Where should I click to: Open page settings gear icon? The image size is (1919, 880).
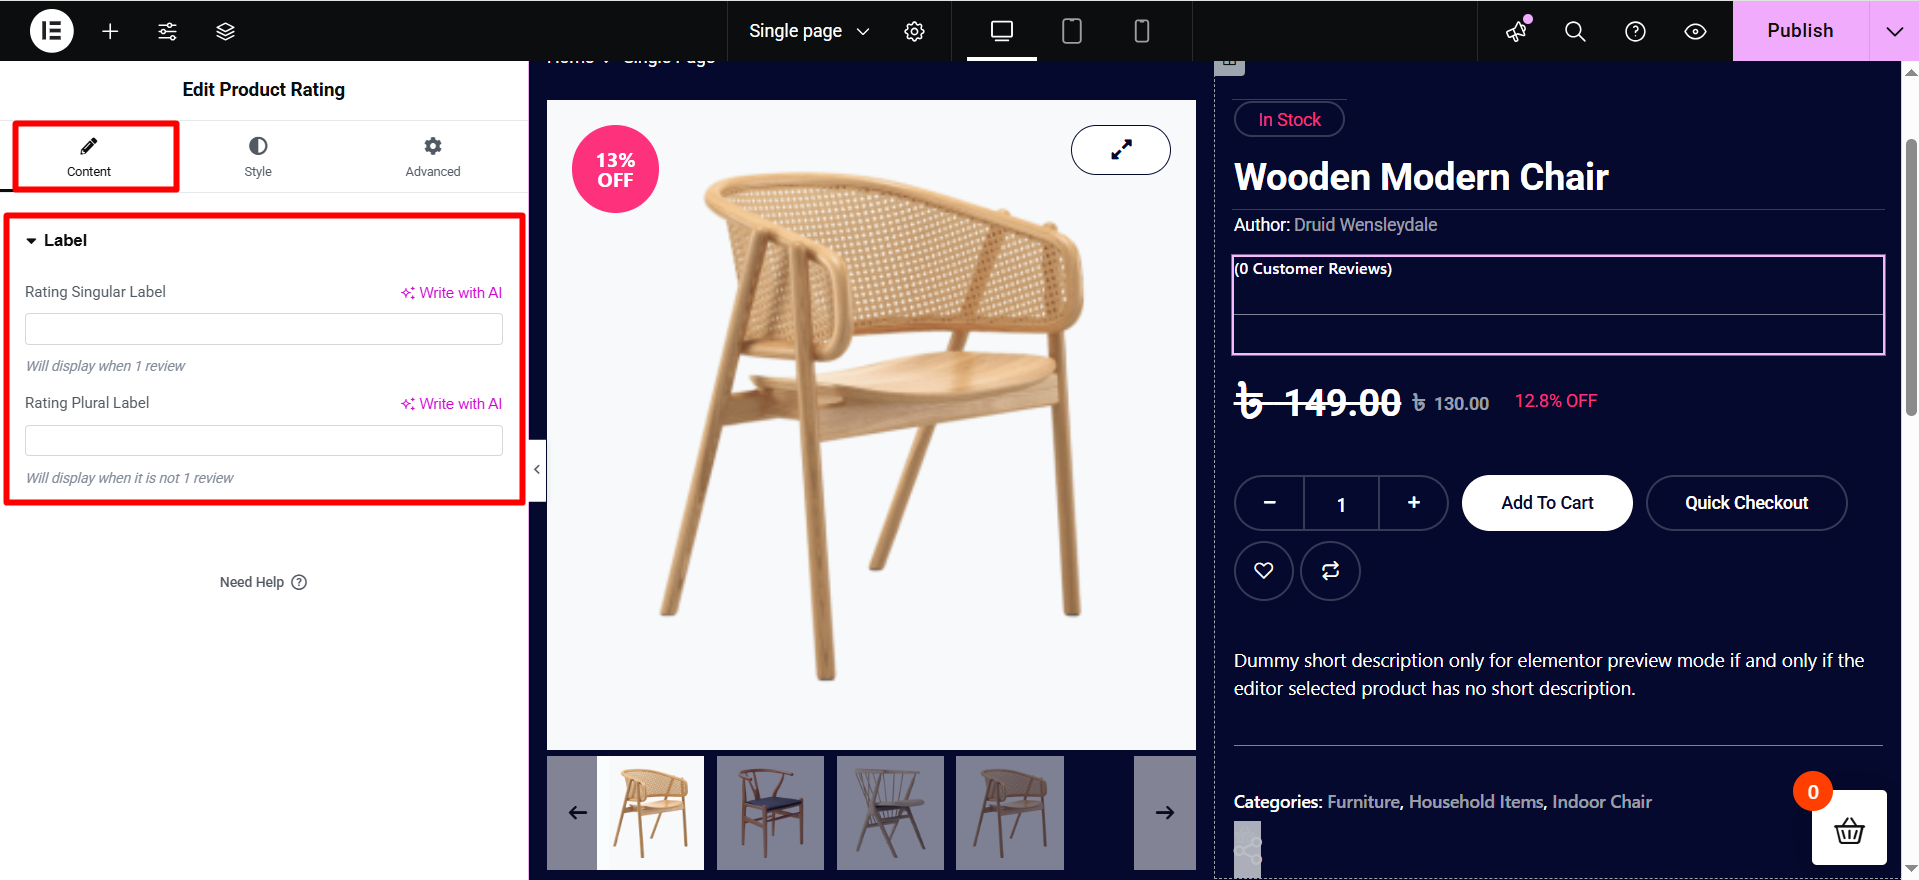(x=914, y=31)
